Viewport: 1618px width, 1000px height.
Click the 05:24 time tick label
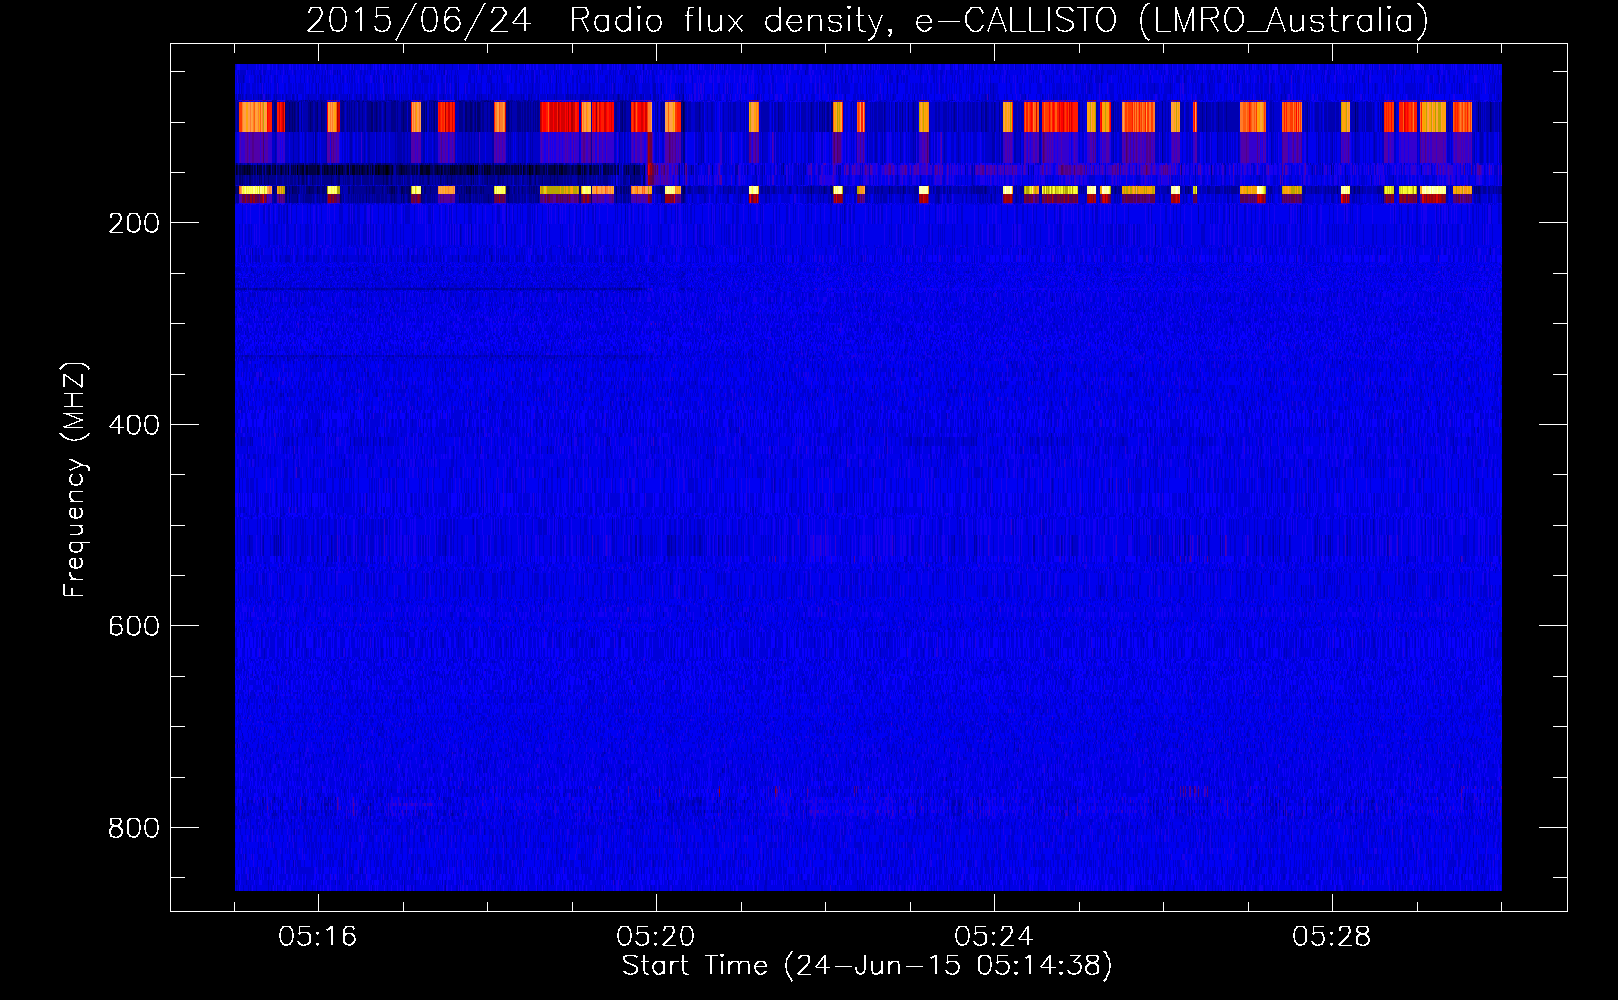point(994,937)
